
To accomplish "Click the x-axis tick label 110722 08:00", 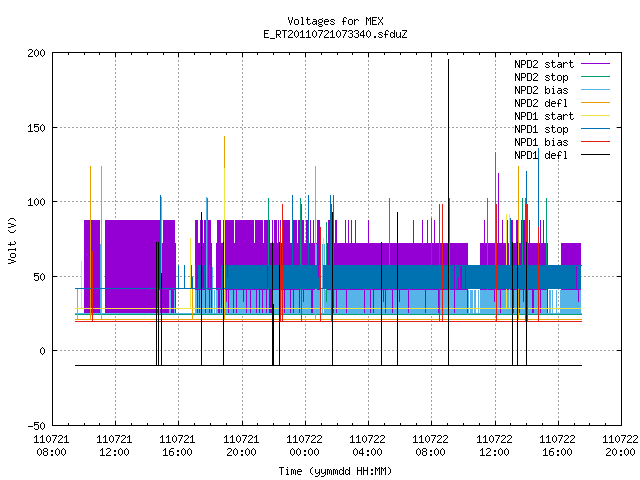I will coord(430,446).
